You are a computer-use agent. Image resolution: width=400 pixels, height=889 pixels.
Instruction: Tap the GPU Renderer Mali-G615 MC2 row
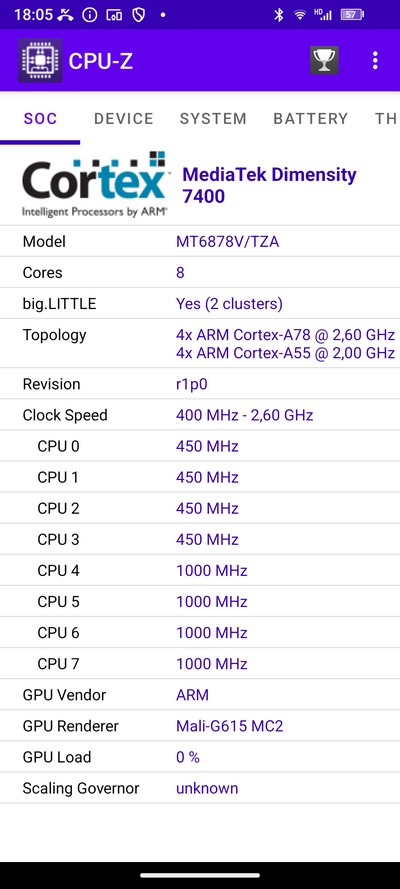(x=200, y=726)
